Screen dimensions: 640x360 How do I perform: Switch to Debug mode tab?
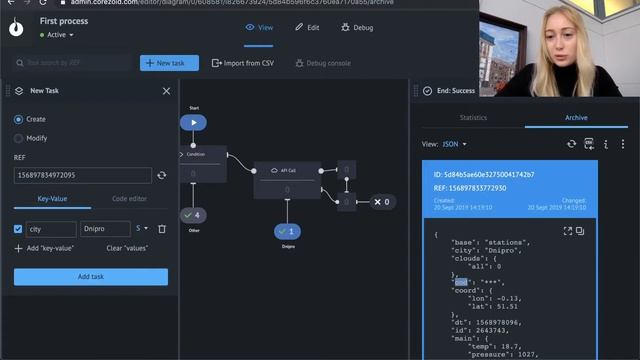coord(357,27)
